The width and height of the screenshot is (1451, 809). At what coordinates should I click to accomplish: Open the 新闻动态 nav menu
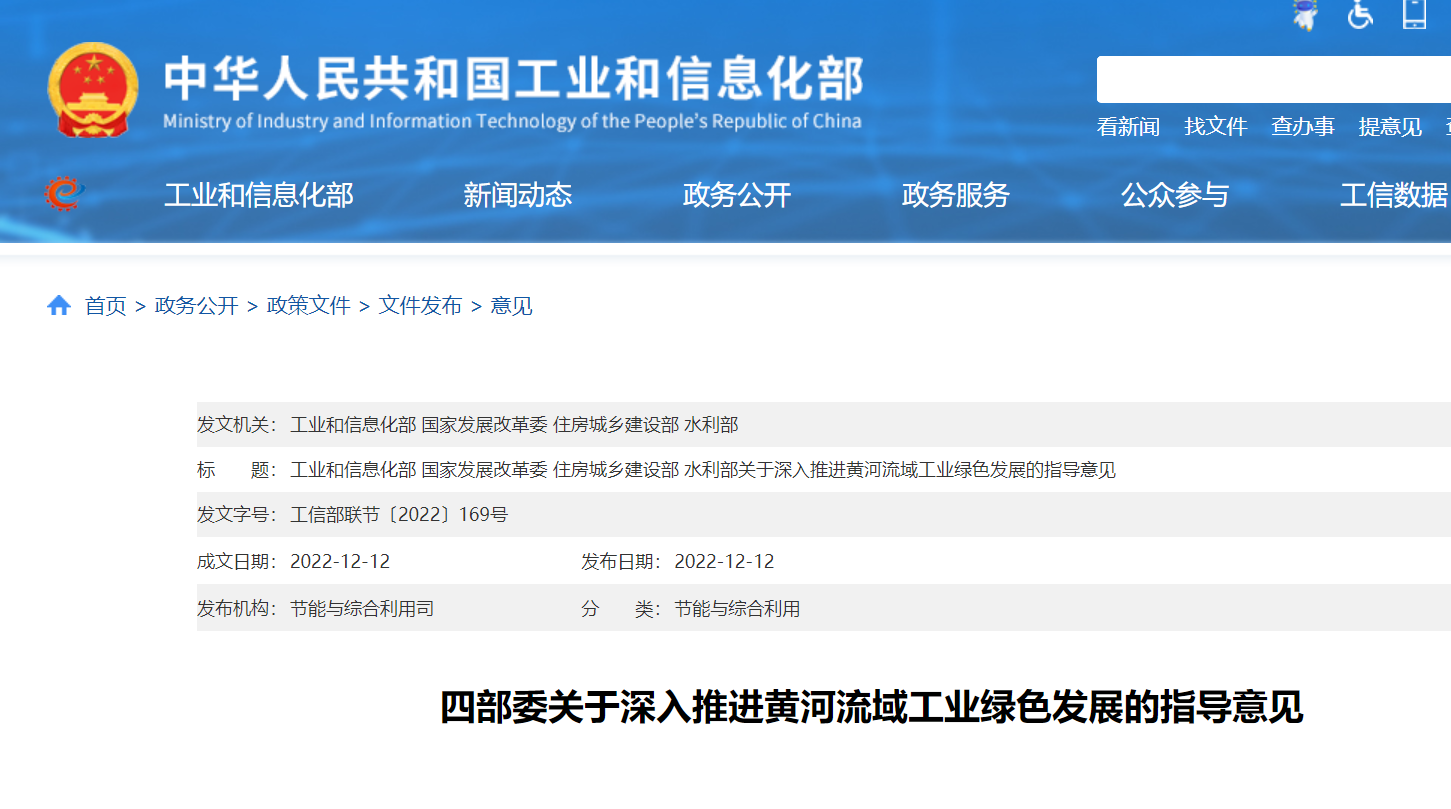point(517,195)
